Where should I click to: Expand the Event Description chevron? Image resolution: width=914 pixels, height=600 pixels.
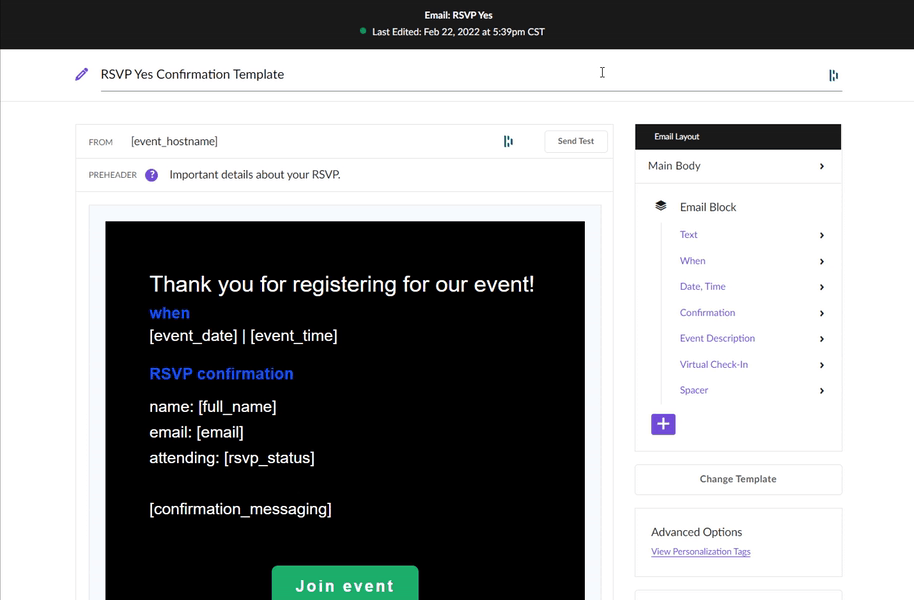pyautogui.click(x=821, y=339)
